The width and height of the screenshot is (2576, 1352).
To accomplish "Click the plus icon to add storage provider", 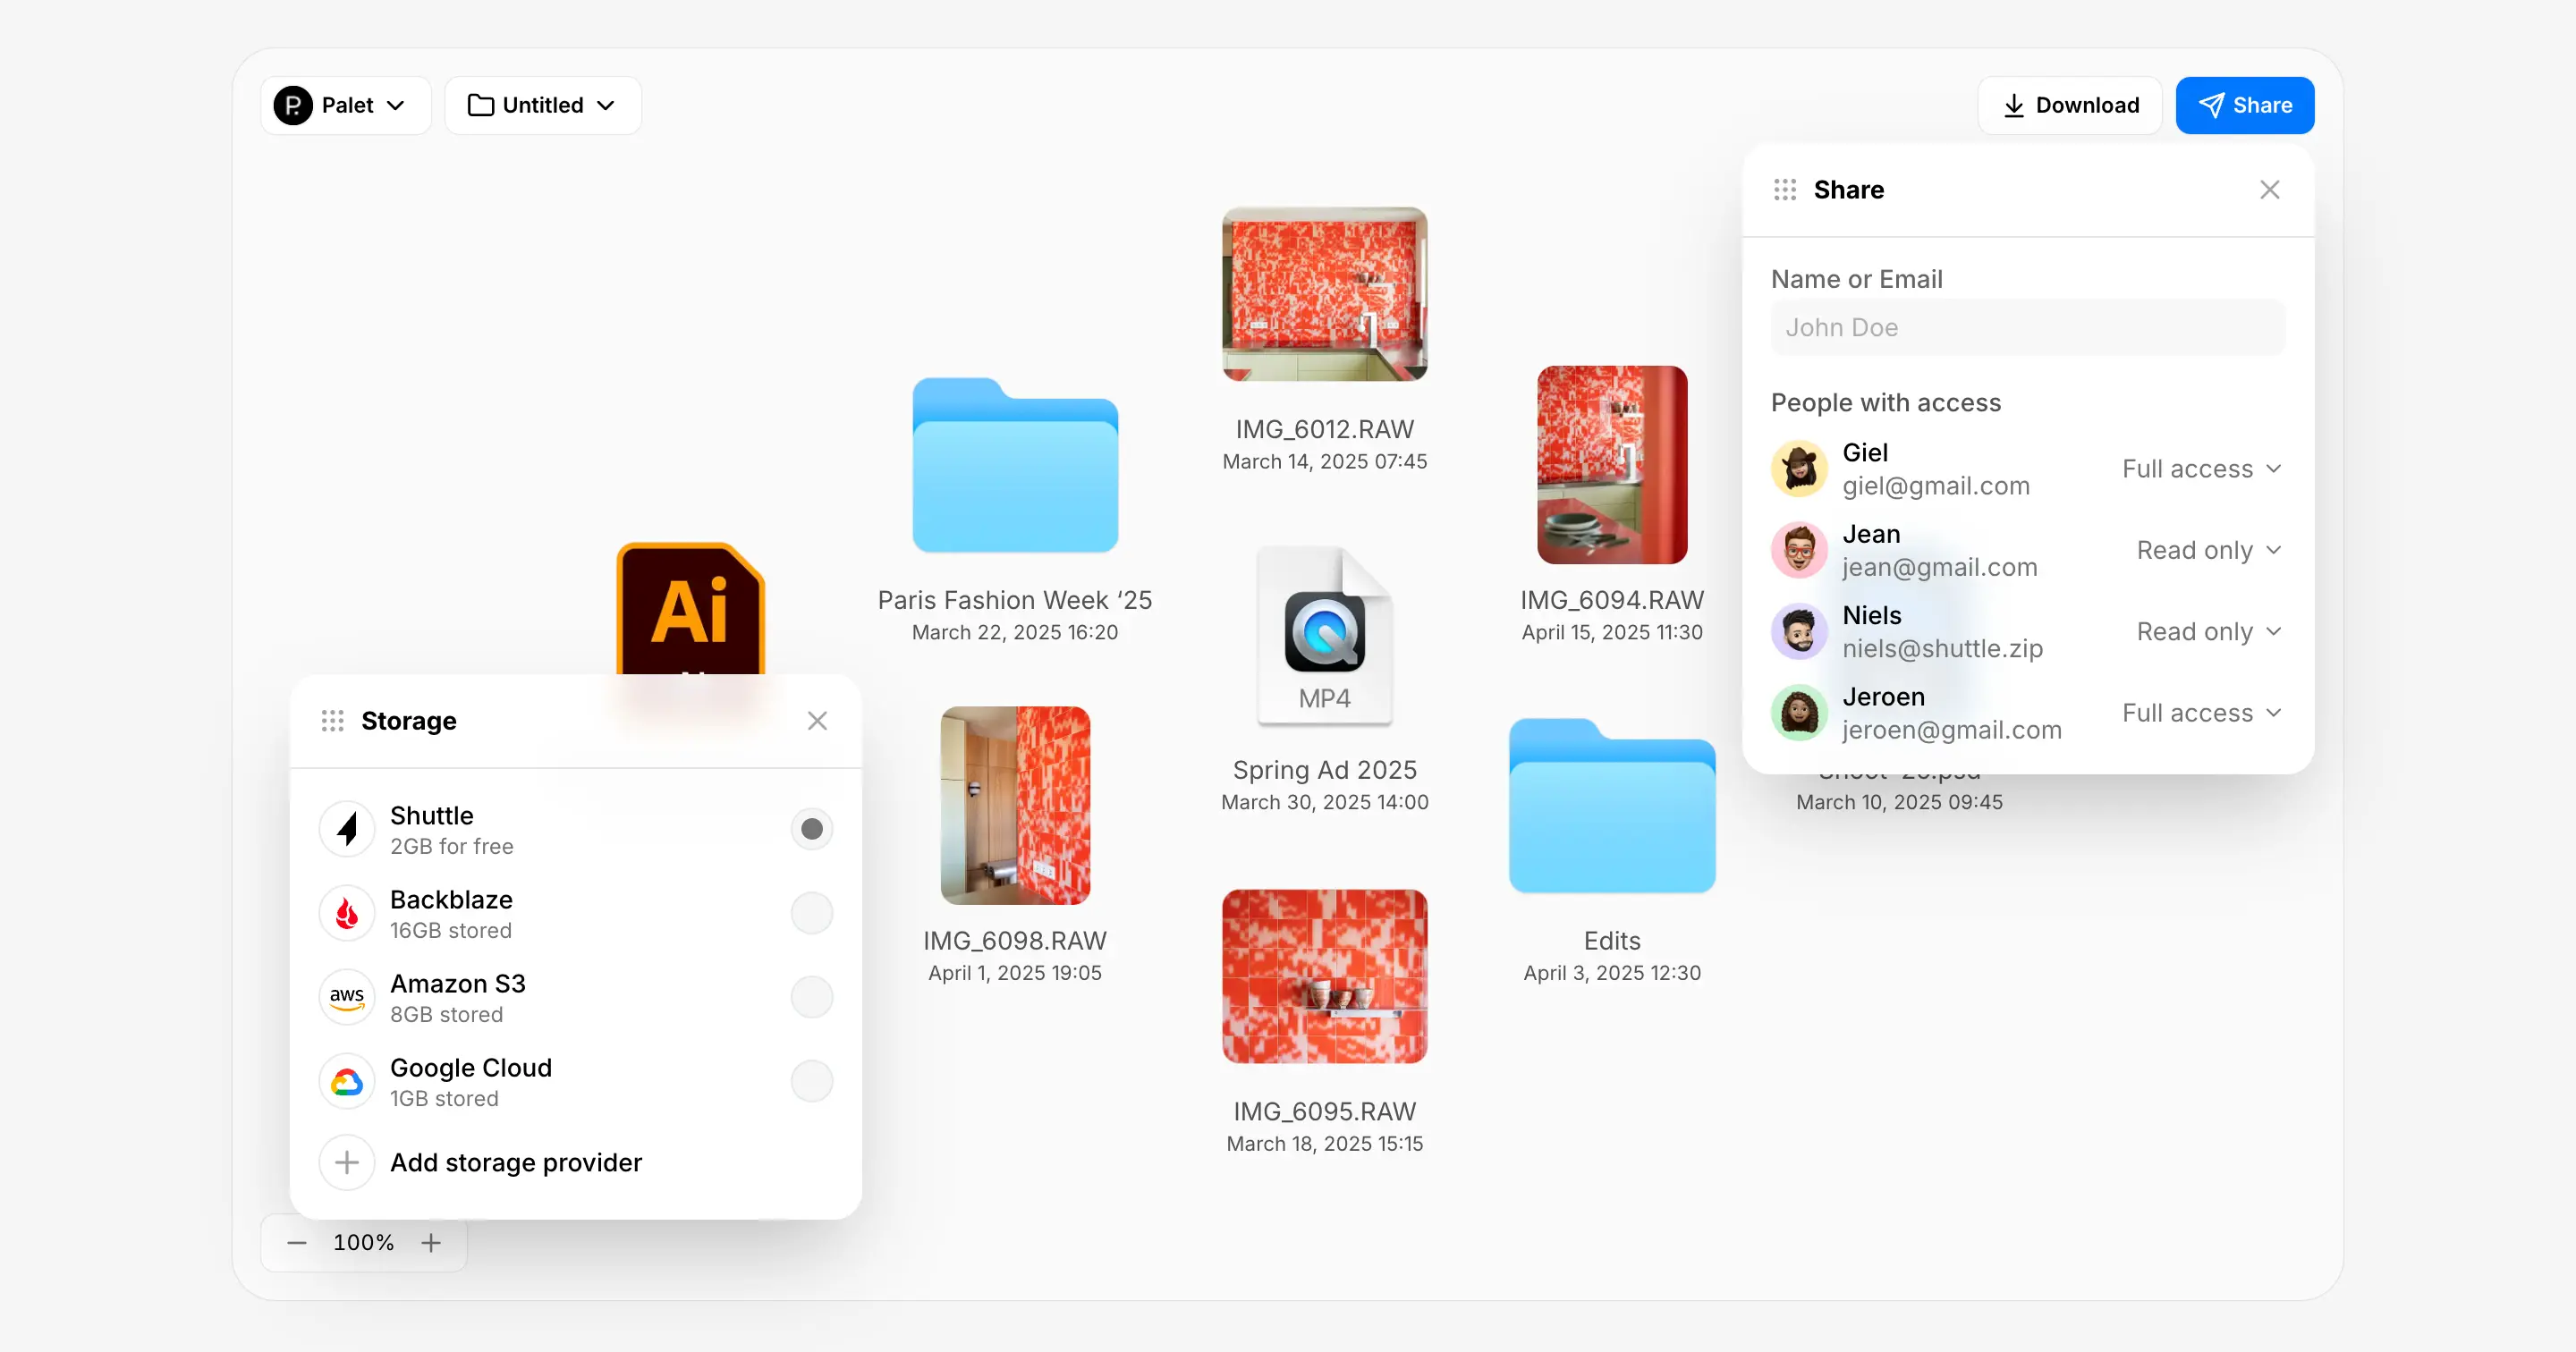I will 347,1162.
